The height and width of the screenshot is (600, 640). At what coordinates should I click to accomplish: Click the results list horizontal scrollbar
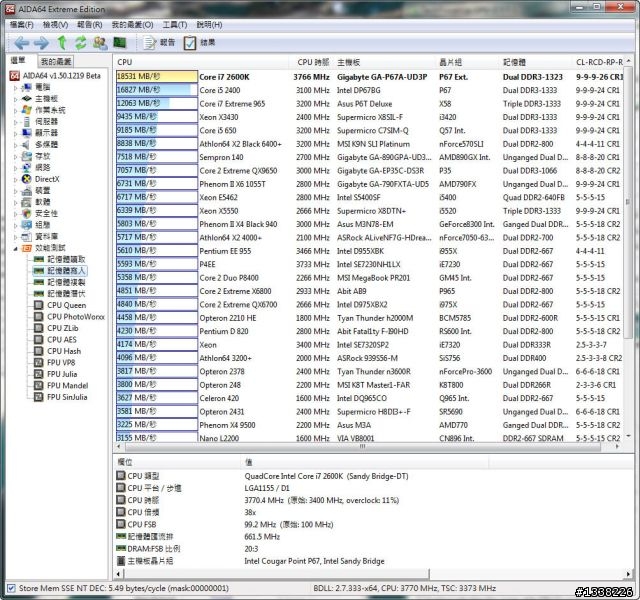(362, 447)
